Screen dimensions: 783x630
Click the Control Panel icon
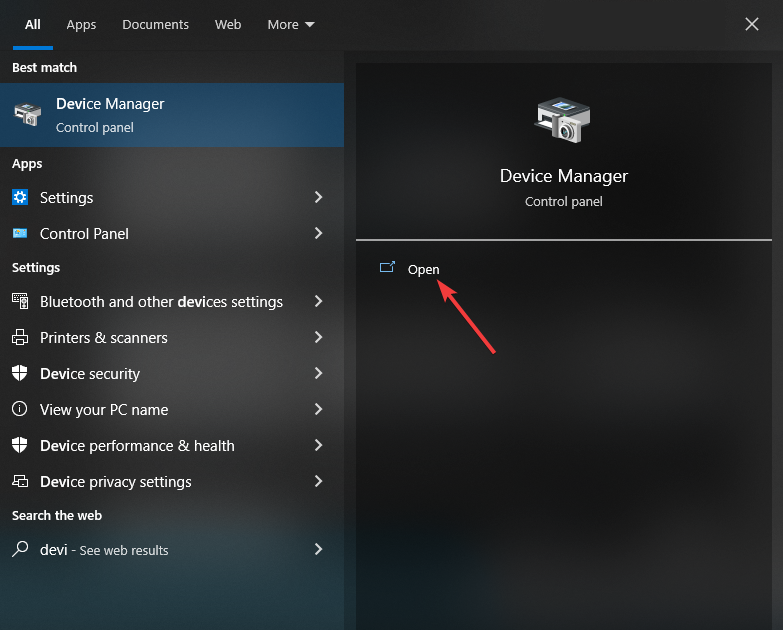point(20,234)
